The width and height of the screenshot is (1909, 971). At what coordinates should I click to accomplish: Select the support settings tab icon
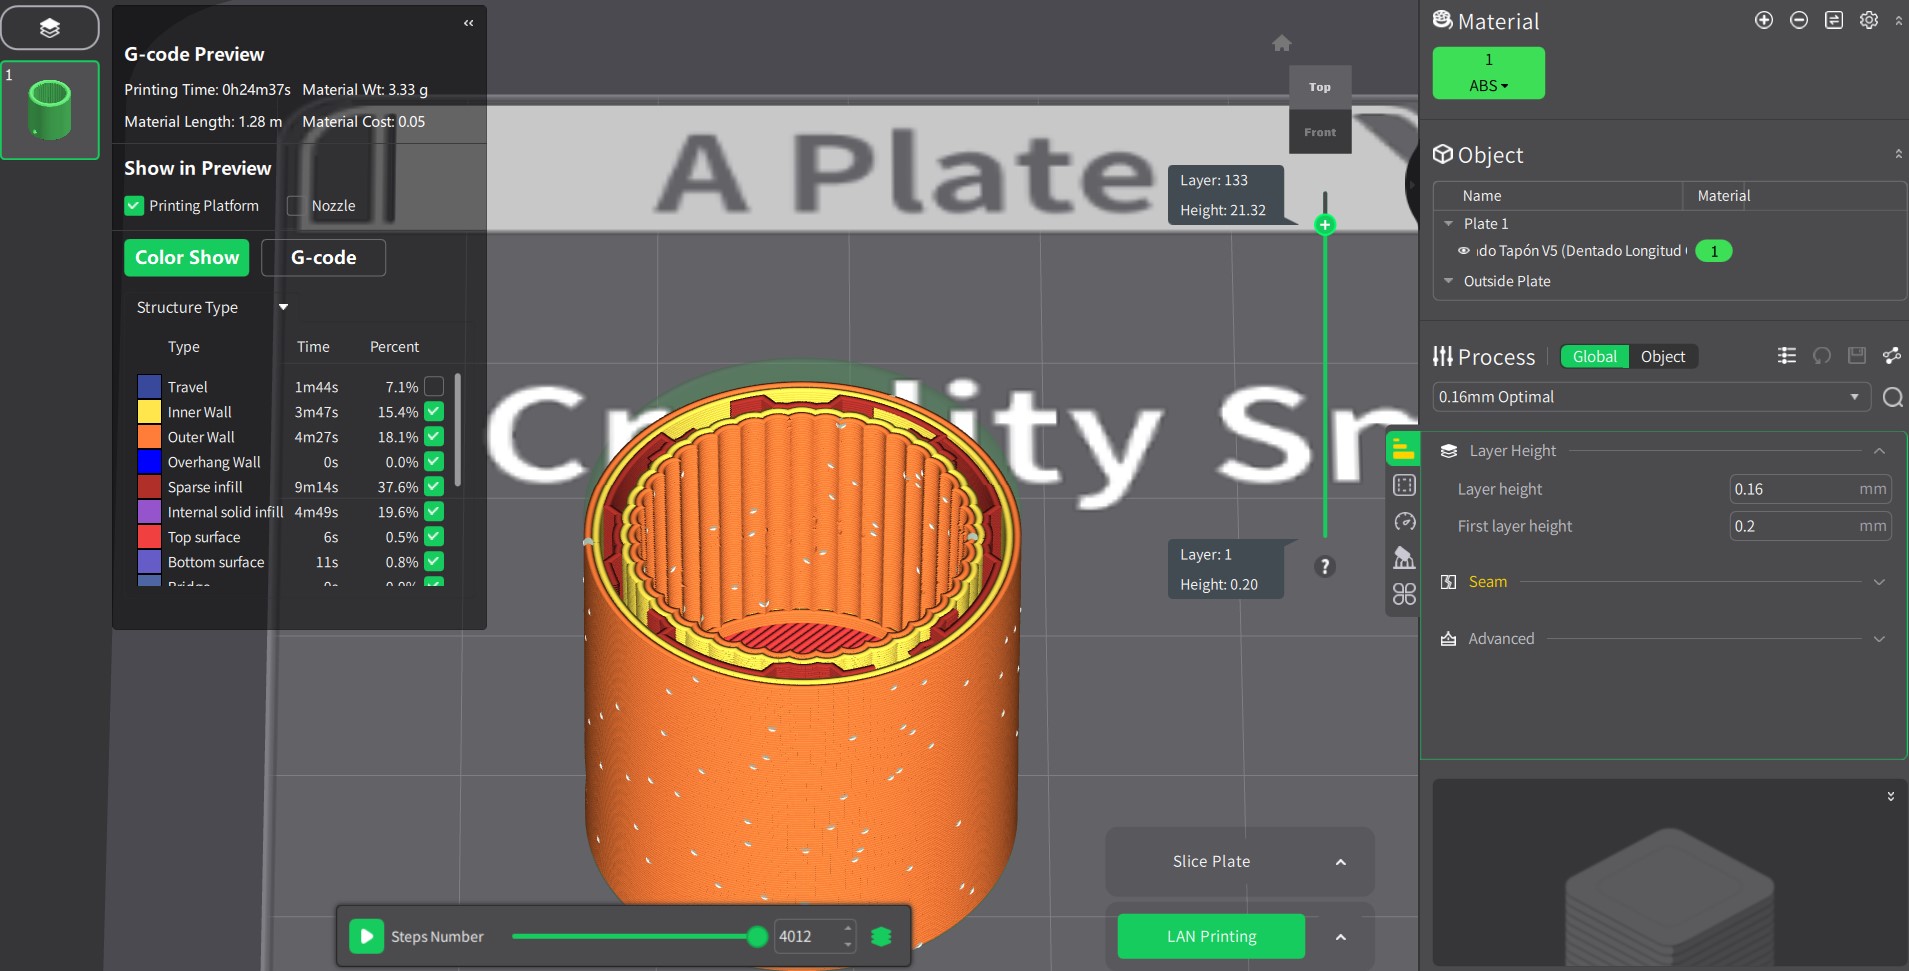[1404, 557]
